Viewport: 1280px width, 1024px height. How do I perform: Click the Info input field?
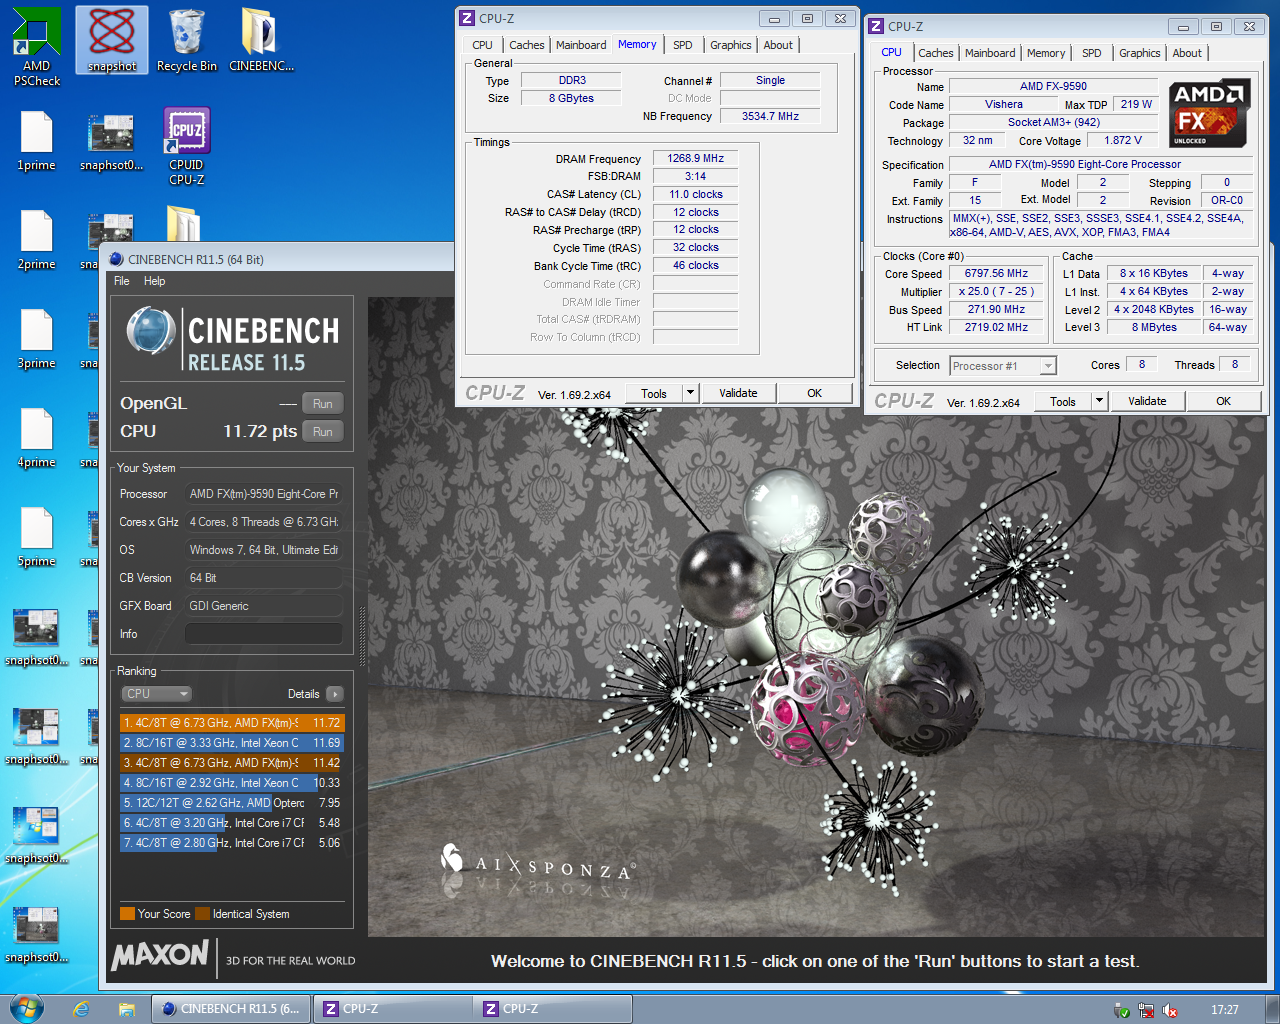point(264,634)
